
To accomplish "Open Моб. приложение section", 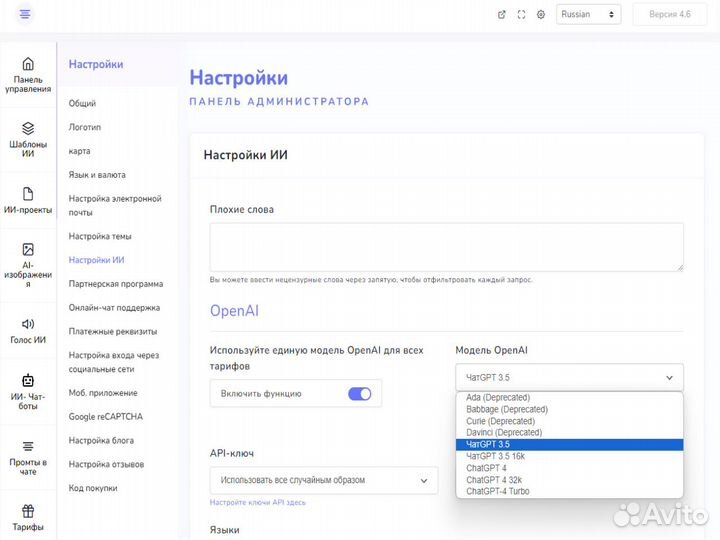I will coord(103,393).
